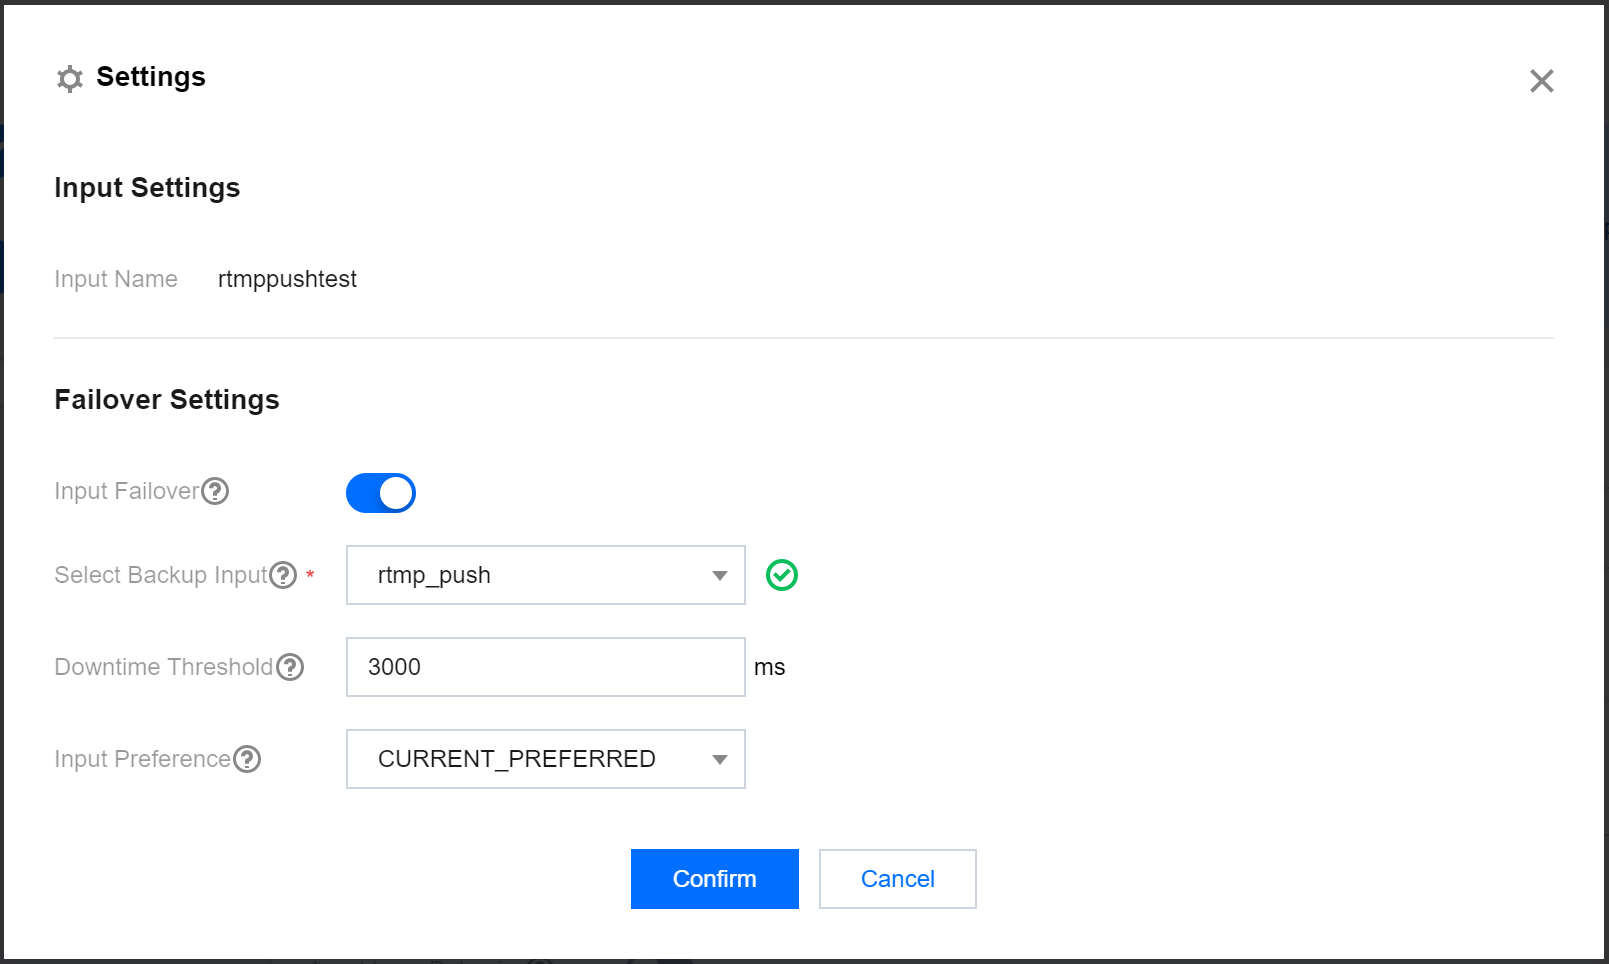Click the Downtime Threshold label text

[x=163, y=667]
